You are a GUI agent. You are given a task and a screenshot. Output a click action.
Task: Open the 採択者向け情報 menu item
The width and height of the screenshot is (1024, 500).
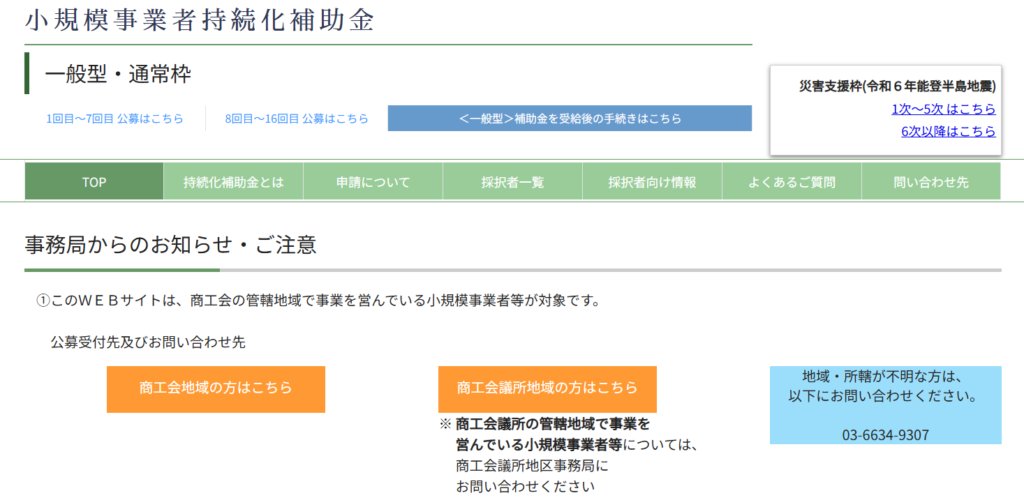[652, 182]
